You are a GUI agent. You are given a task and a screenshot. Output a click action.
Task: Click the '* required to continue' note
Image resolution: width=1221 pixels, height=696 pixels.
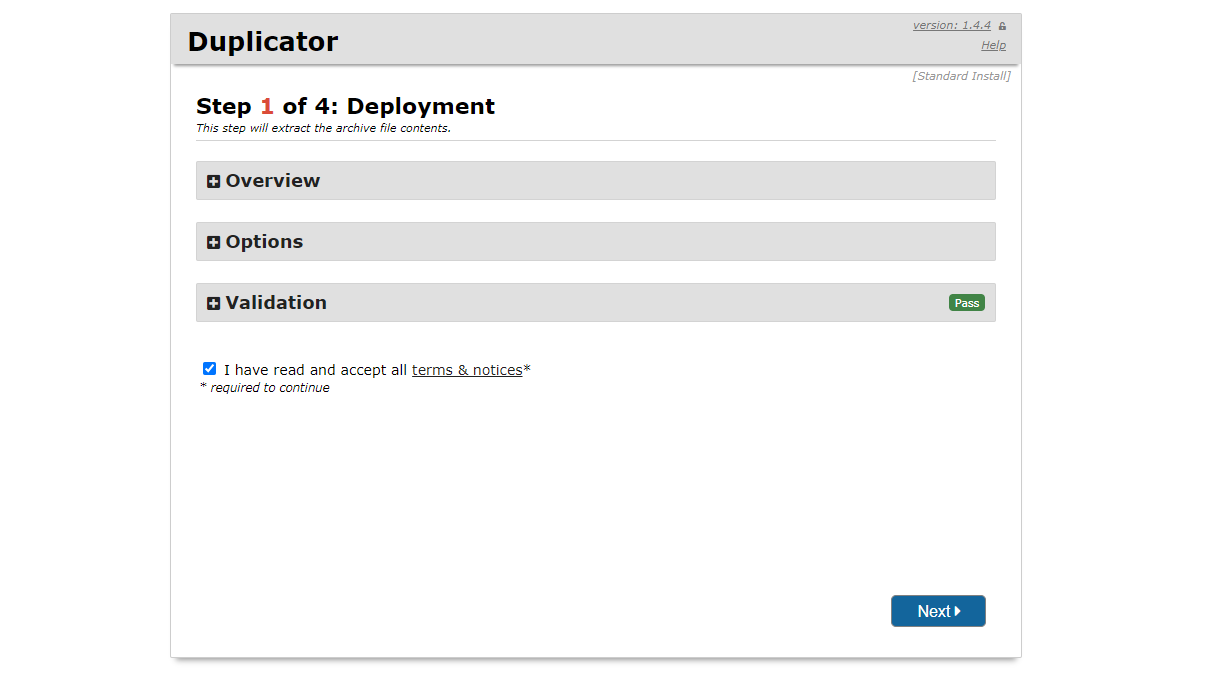pos(265,388)
